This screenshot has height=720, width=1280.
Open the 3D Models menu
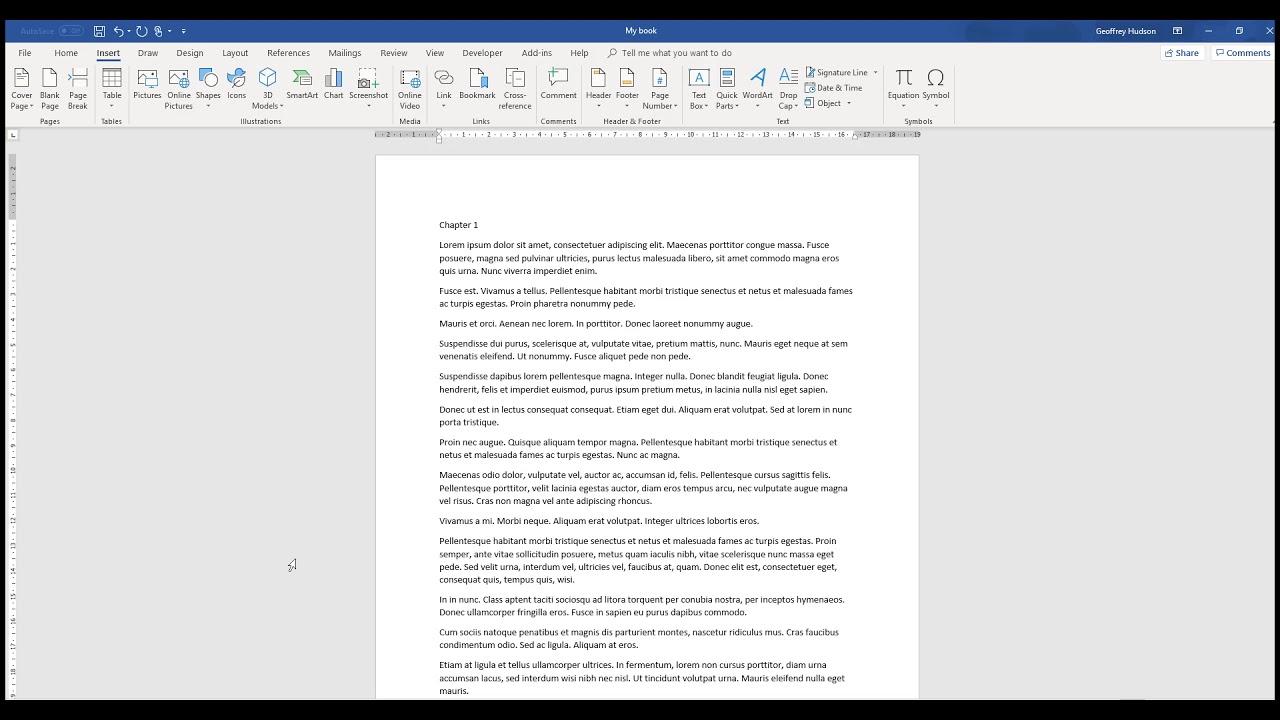[x=268, y=89]
